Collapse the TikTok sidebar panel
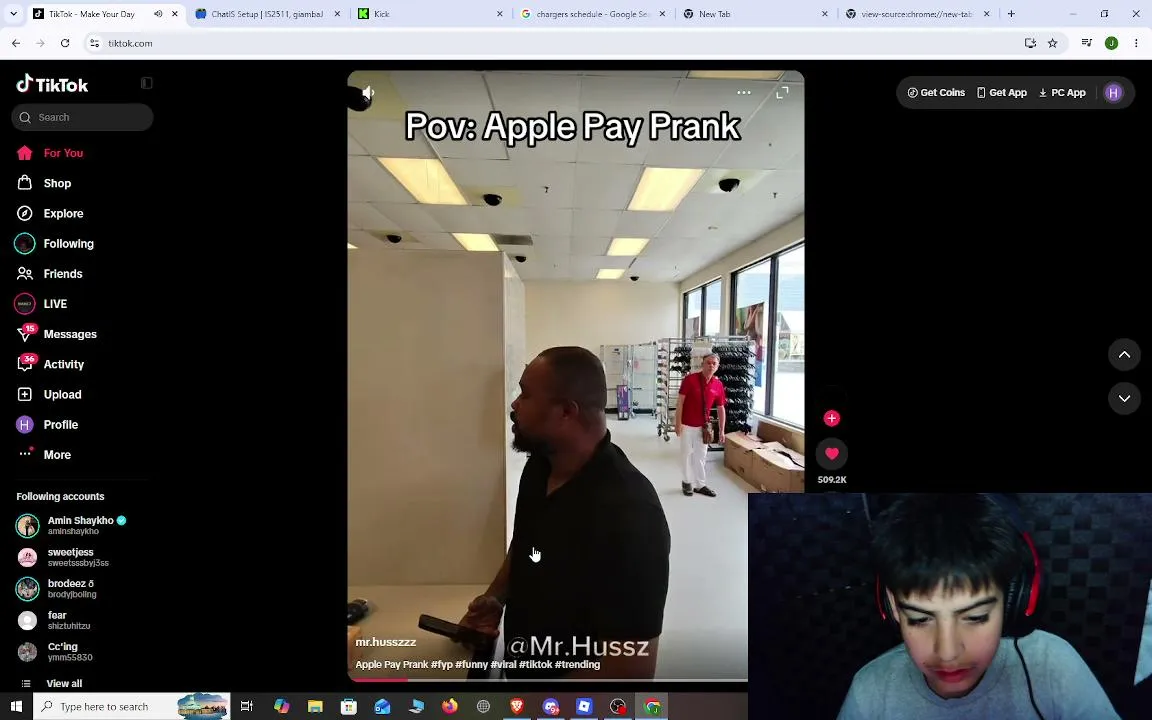The height and width of the screenshot is (720, 1152). tap(146, 83)
